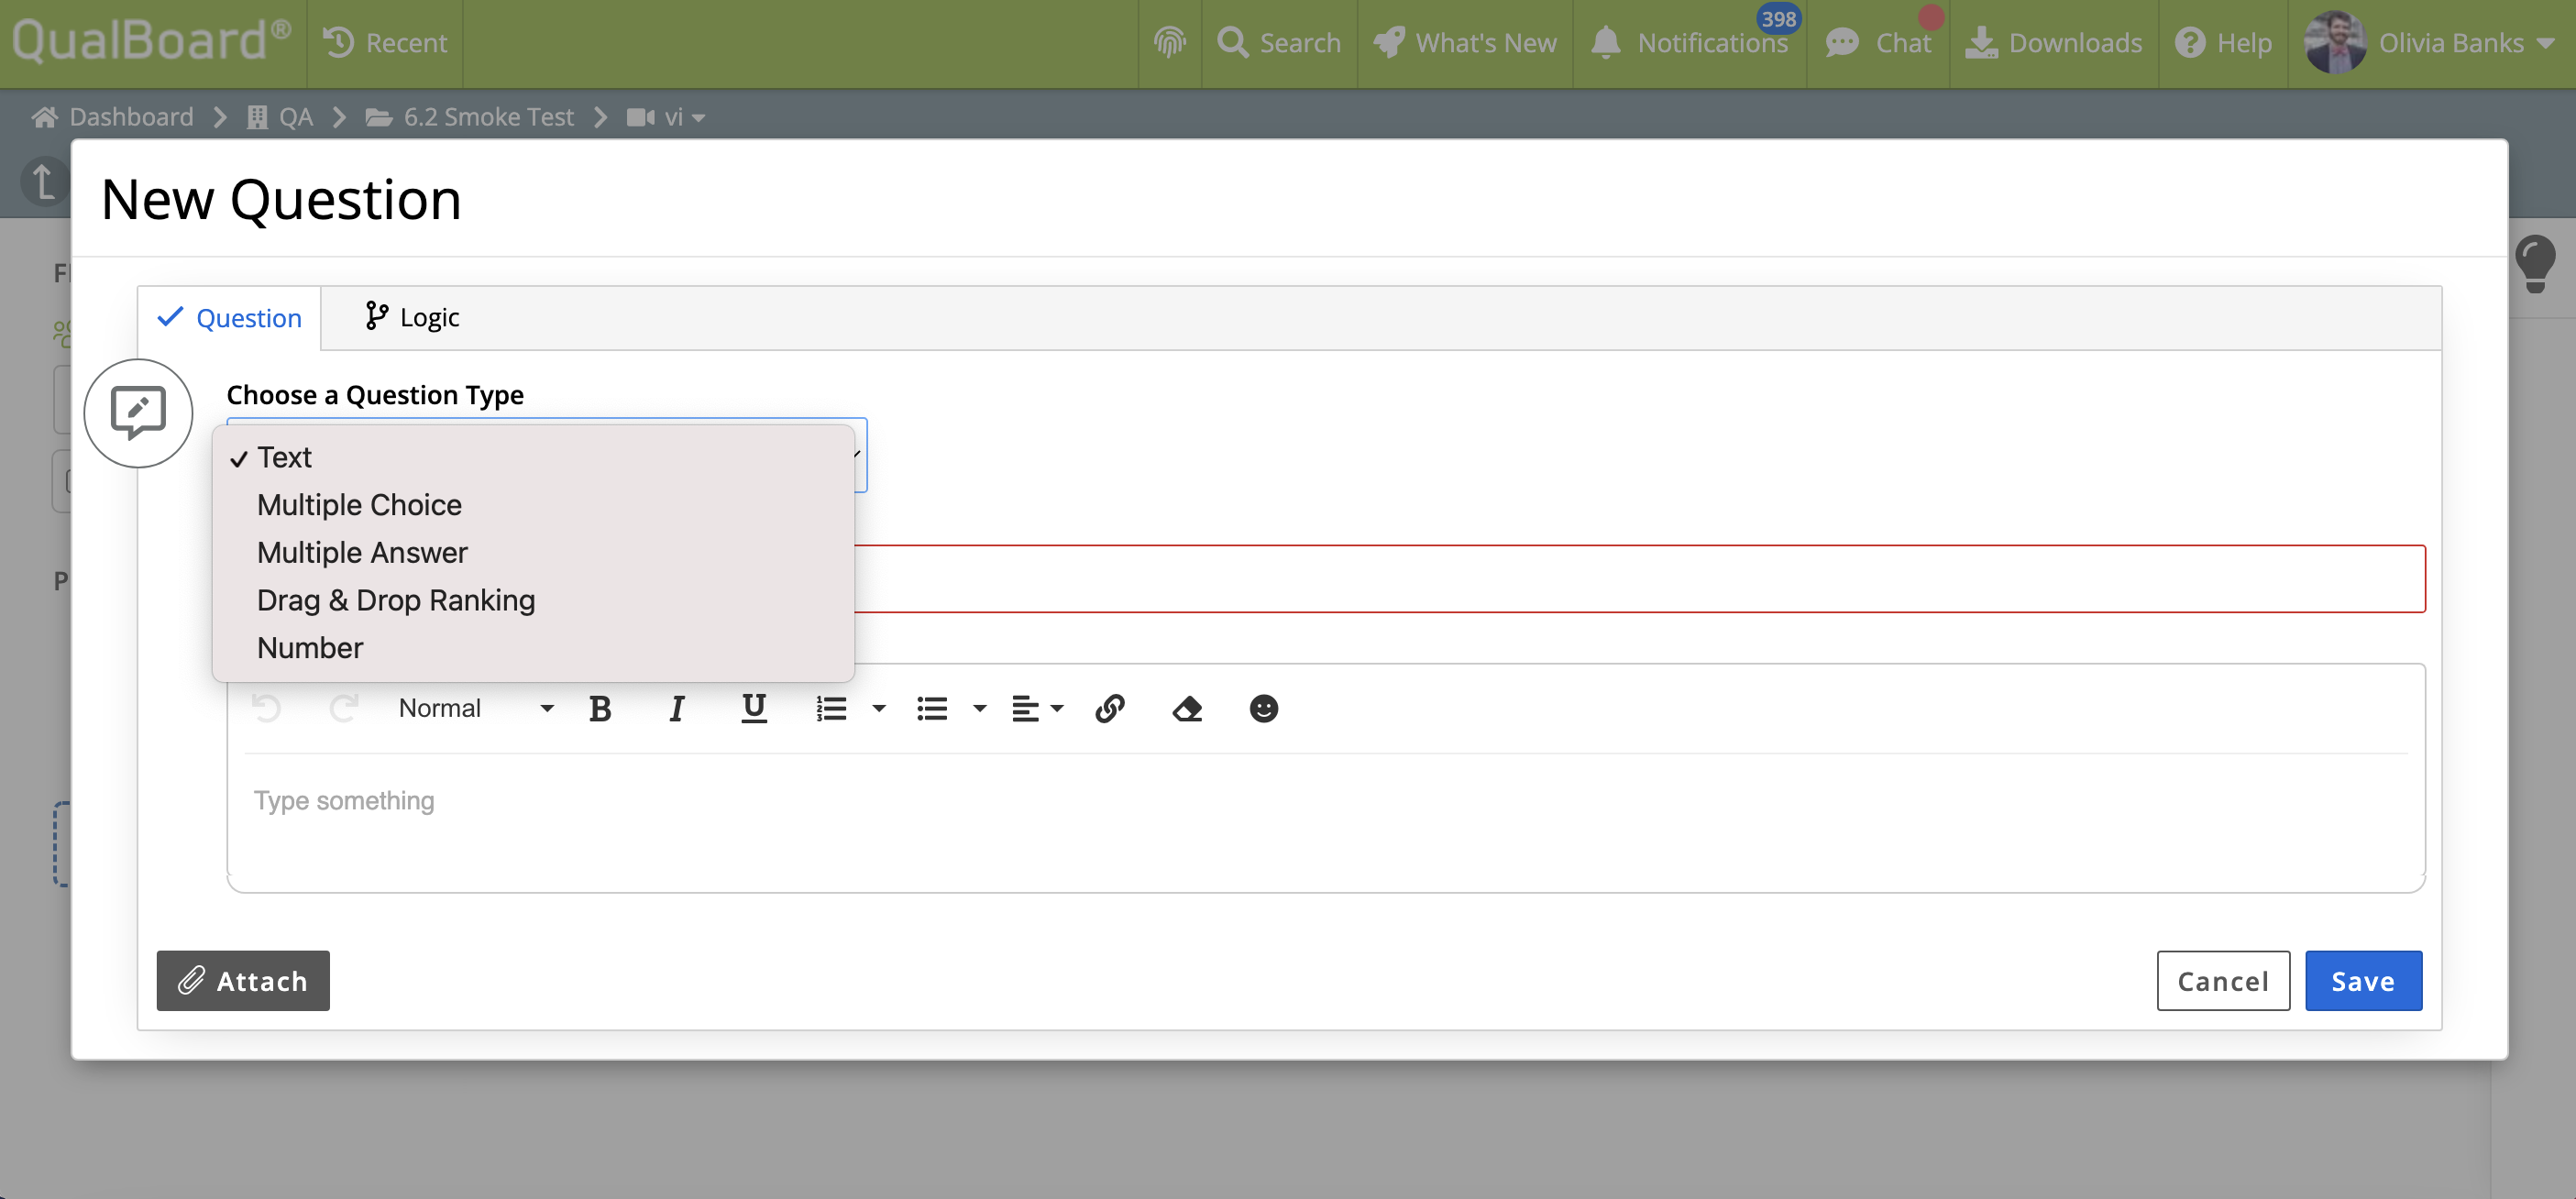
Task: Click the fingerprint icon in header
Action: click(x=1169, y=43)
